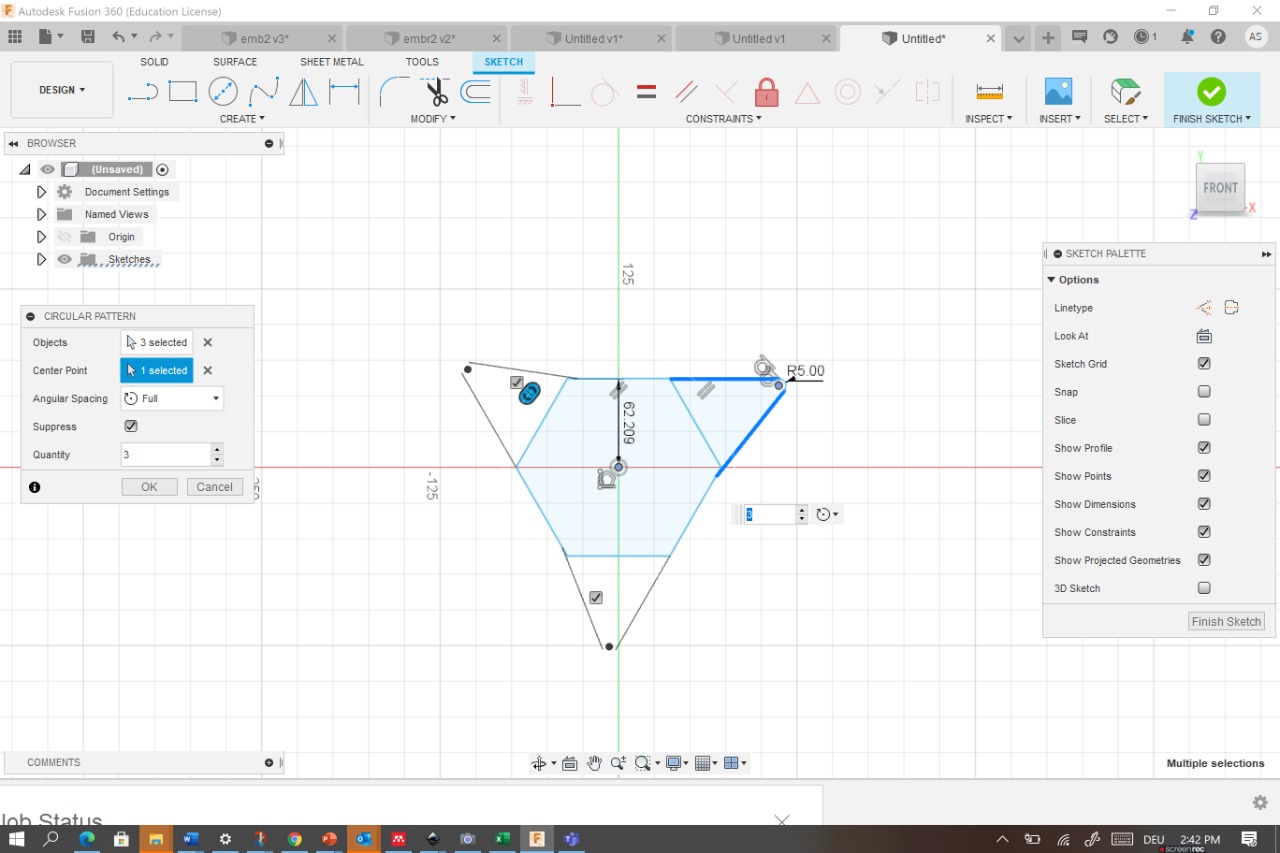Click the Save icon

pyautogui.click(x=88, y=37)
